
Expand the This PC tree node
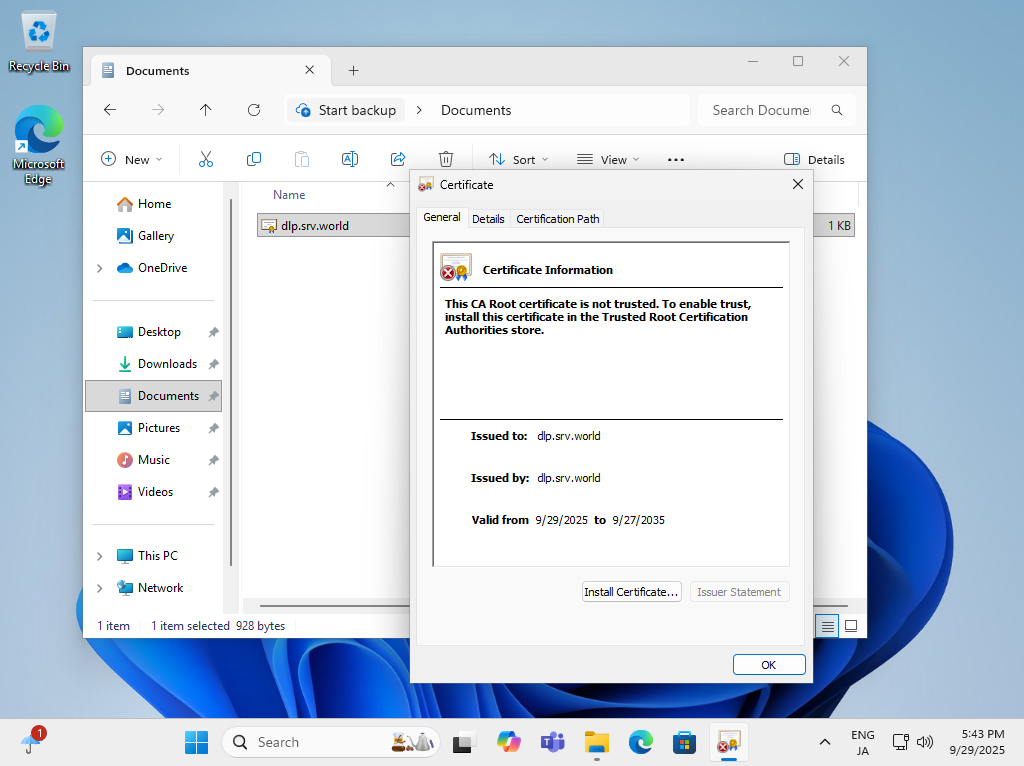[x=99, y=556]
